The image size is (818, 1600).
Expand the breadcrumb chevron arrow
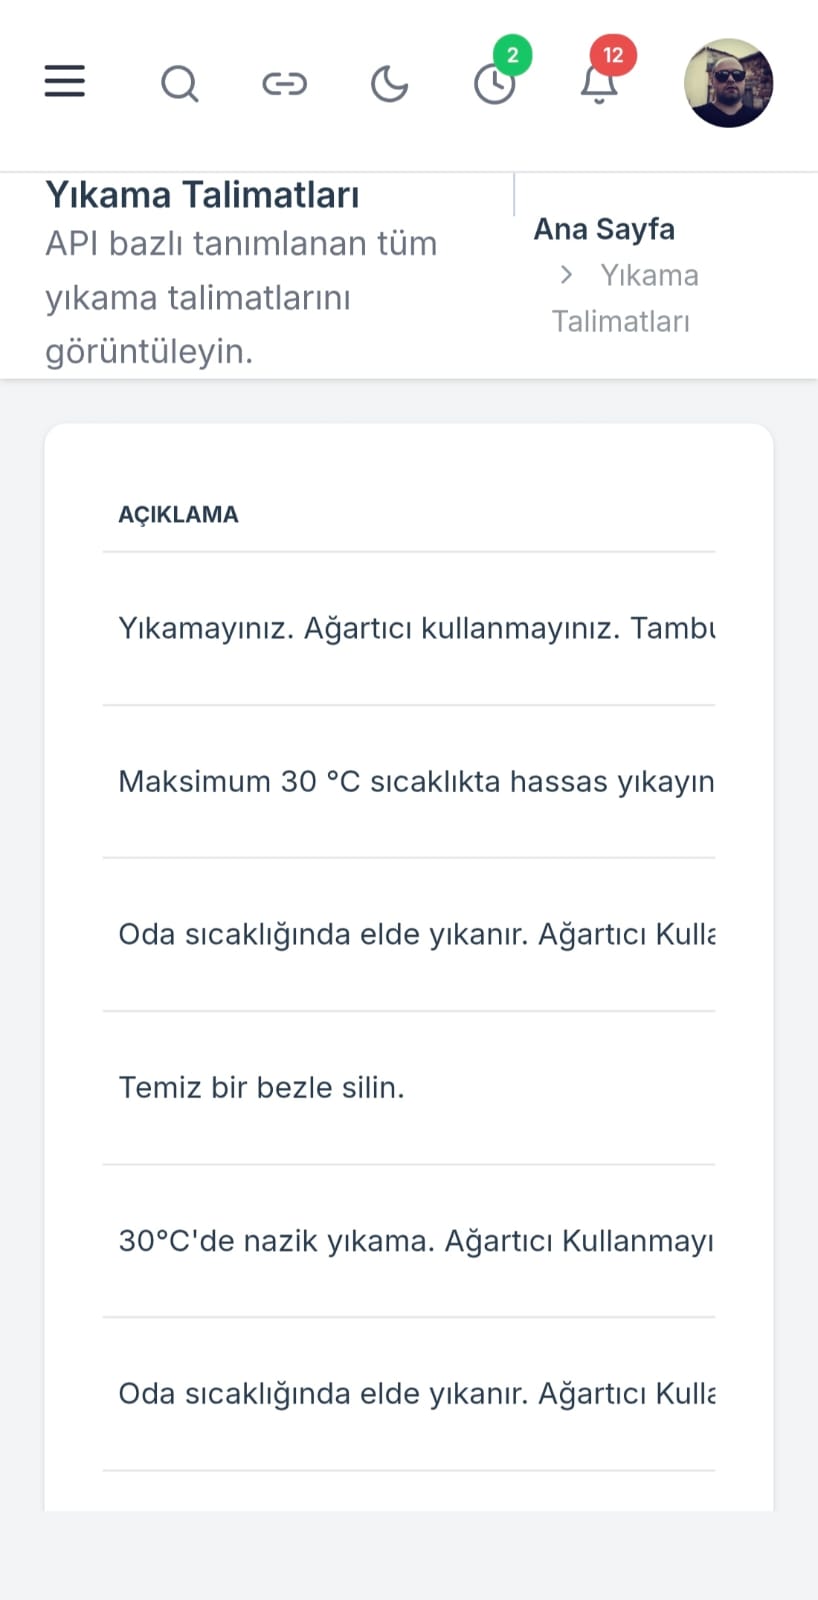(x=566, y=275)
